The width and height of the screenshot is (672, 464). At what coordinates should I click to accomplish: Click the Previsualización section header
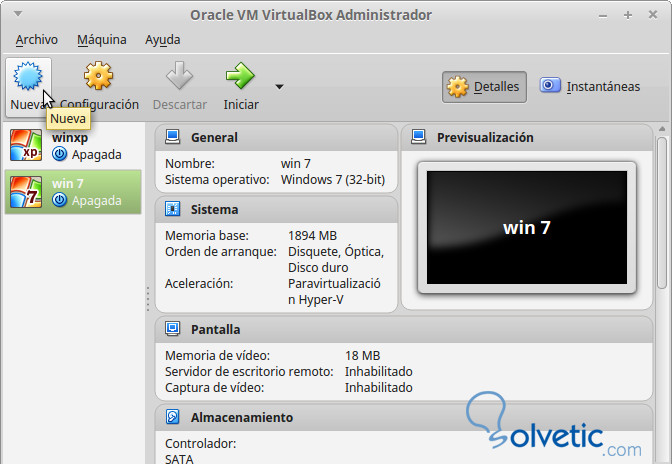pyautogui.click(x=527, y=138)
